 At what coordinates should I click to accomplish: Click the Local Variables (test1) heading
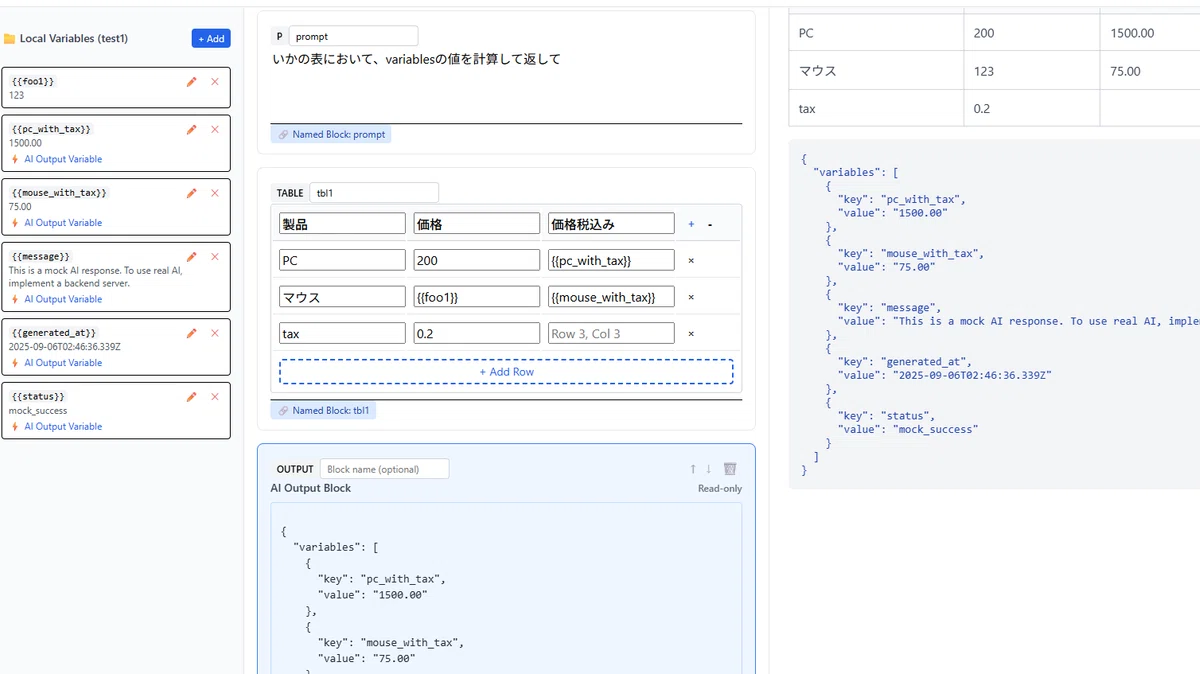[74, 39]
